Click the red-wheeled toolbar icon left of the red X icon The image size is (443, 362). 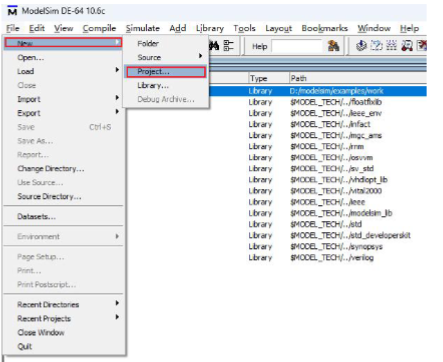click(407, 46)
